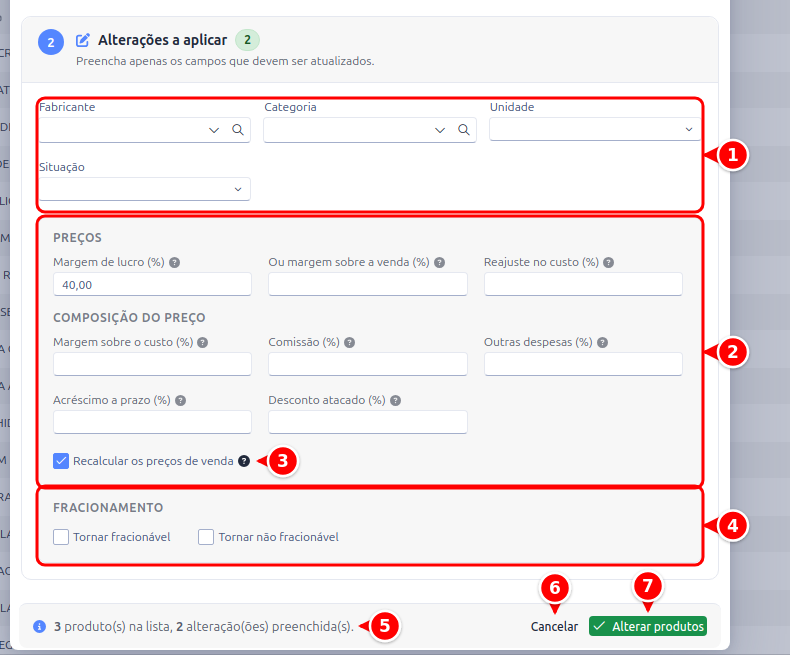790x655 pixels.
Task: Click the Categoria combo text area
Action: click(x=348, y=130)
